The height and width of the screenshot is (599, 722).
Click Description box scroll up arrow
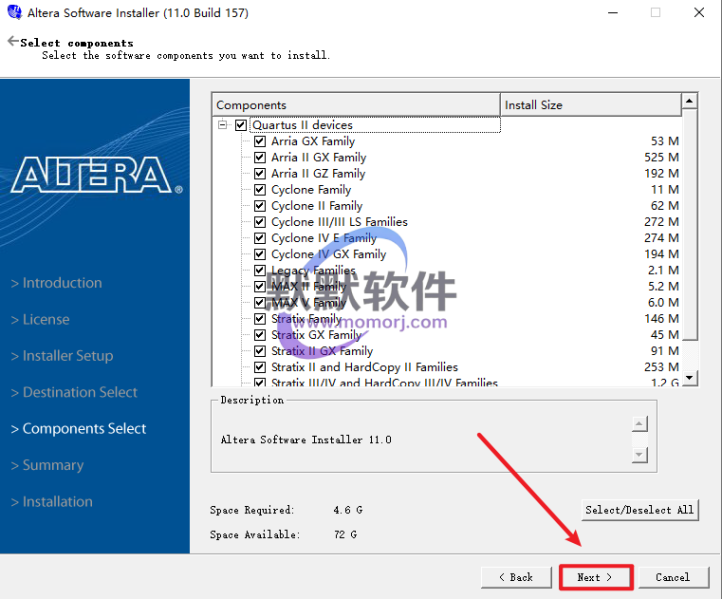tap(640, 424)
